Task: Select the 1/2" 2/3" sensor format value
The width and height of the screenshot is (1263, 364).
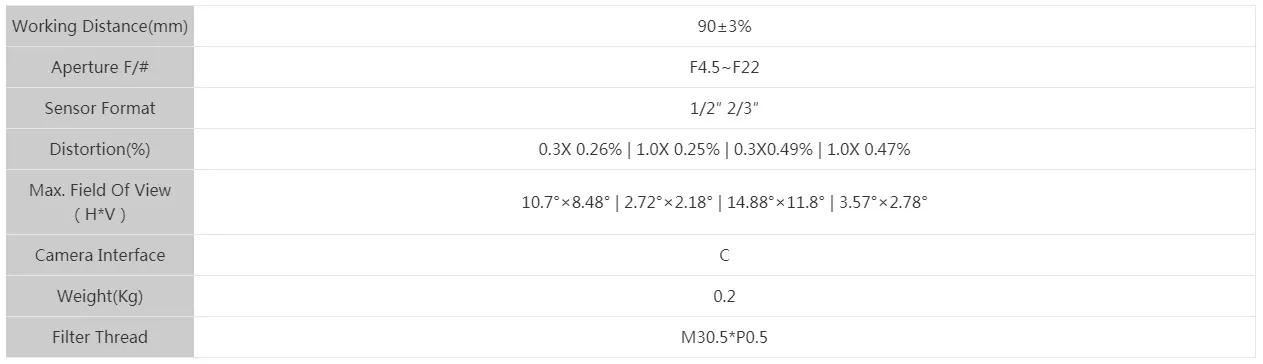Action: point(724,108)
